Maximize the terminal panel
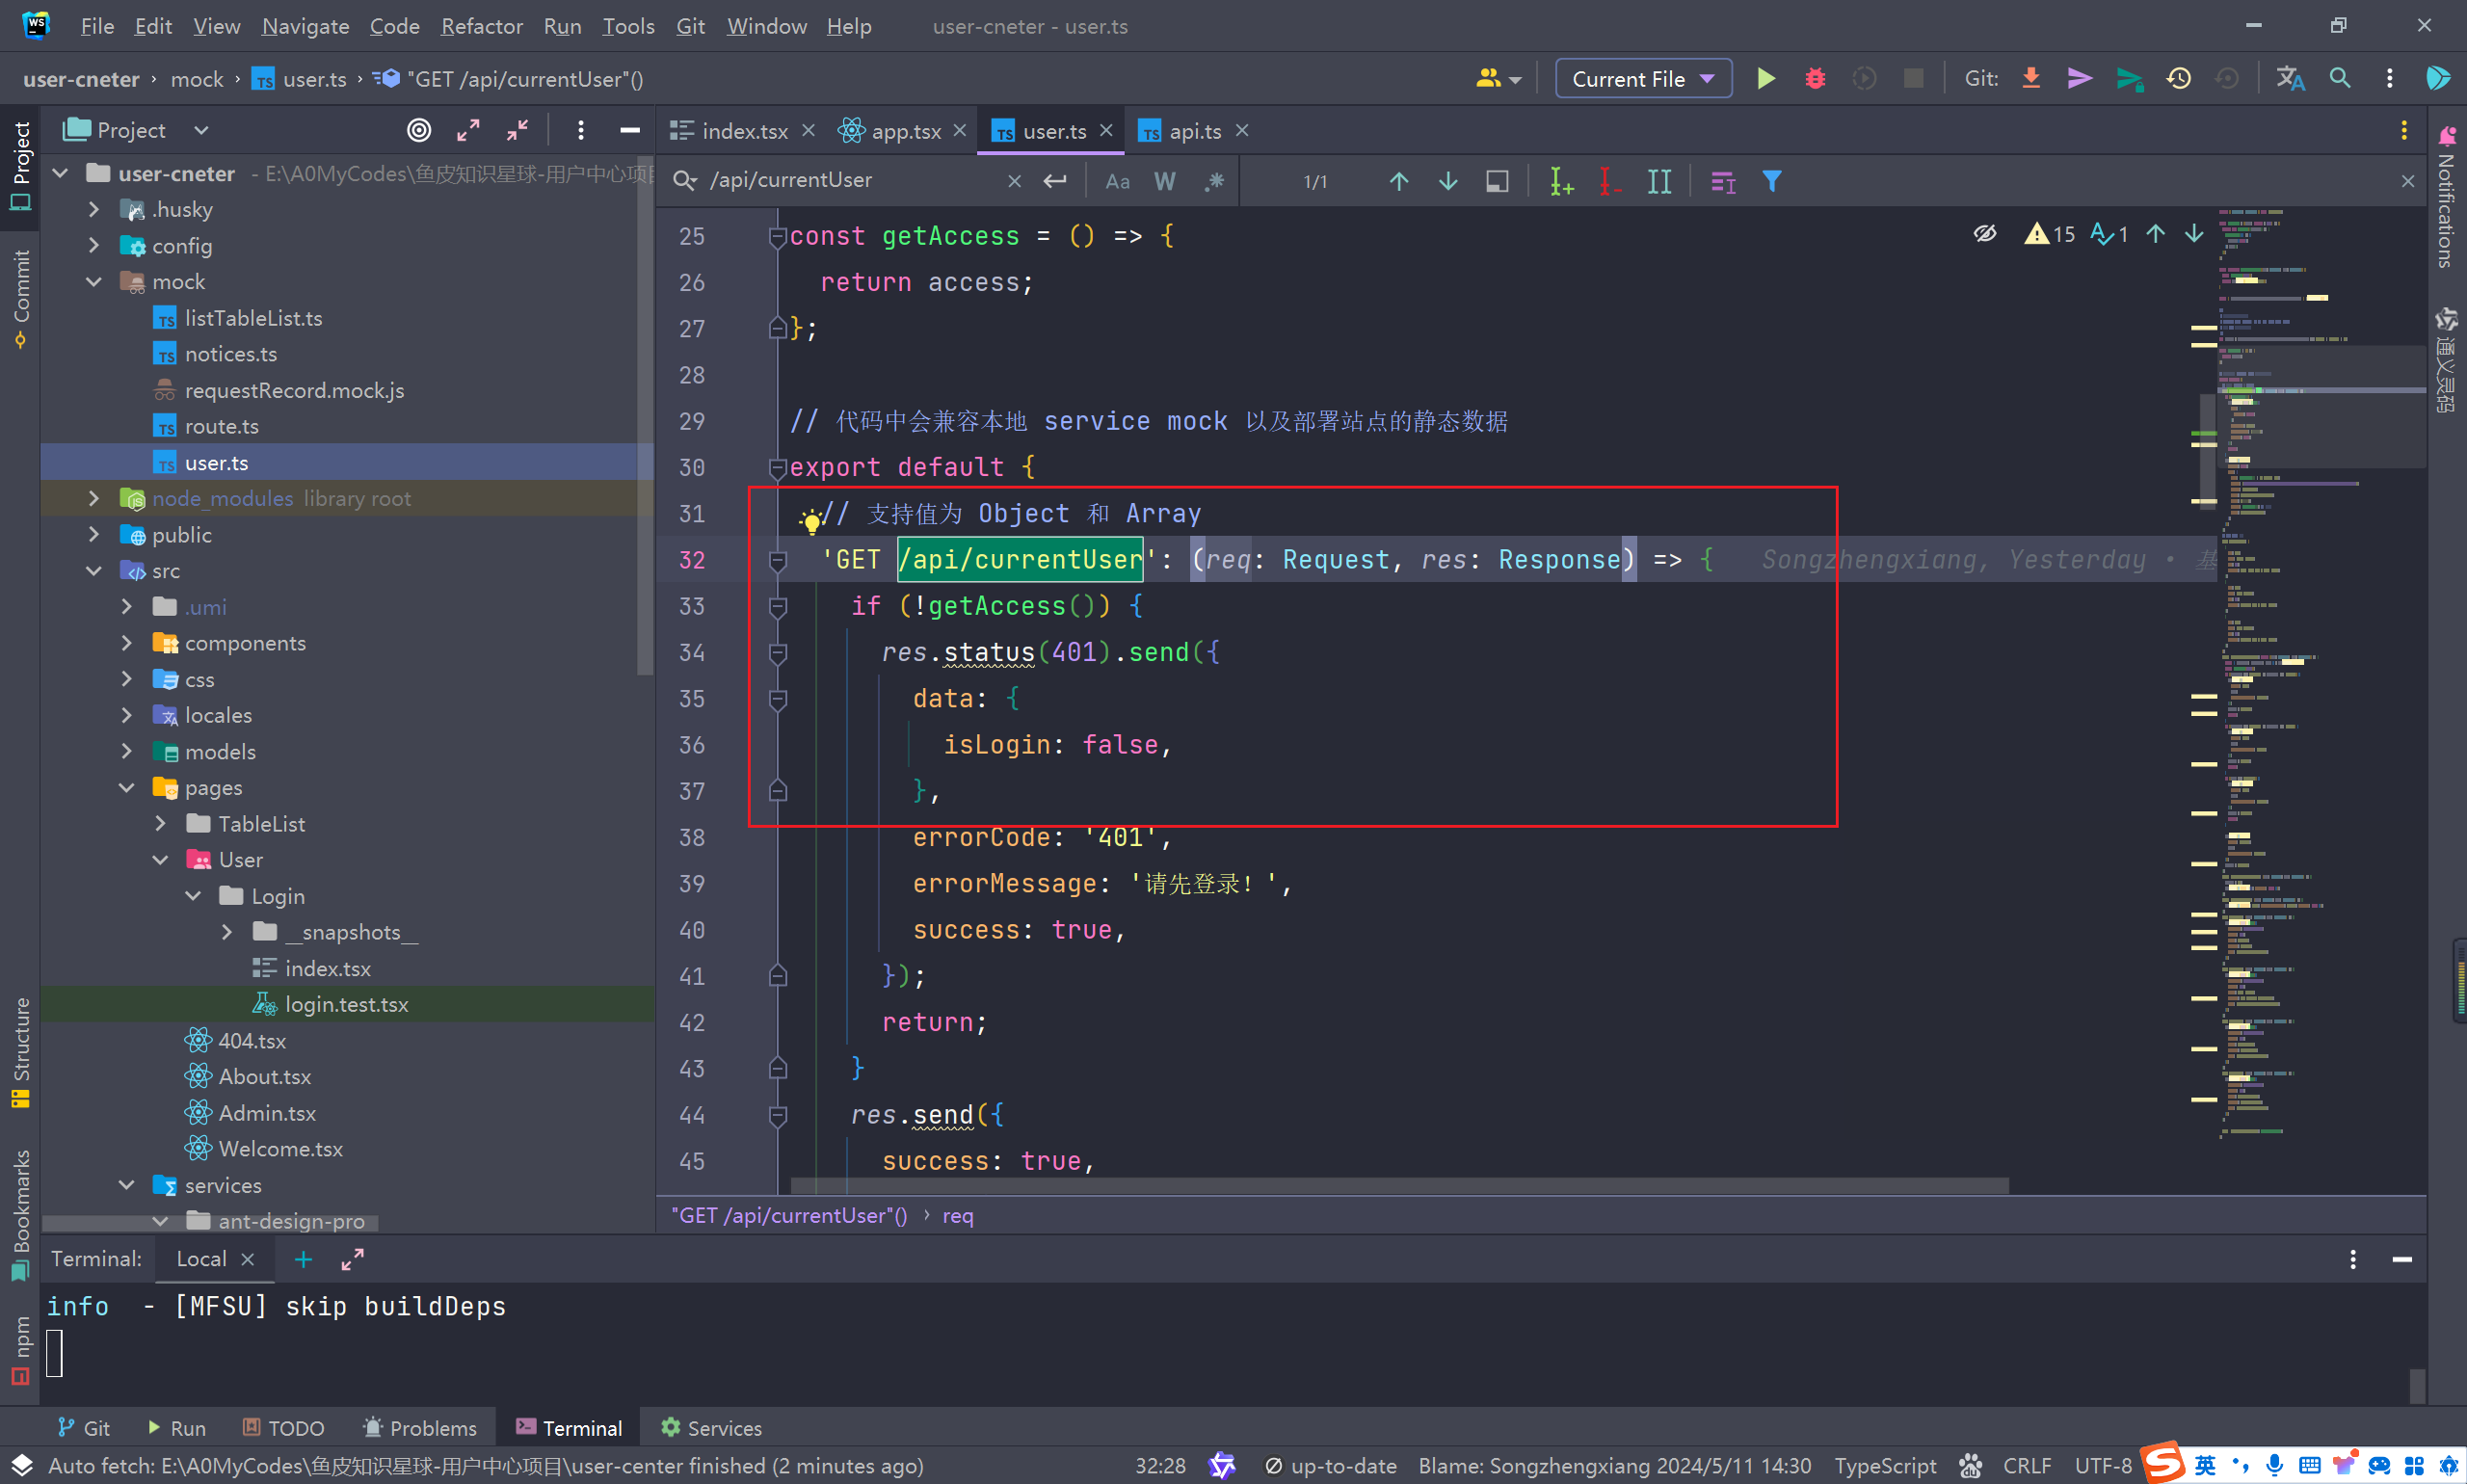Image resolution: width=2467 pixels, height=1484 pixels. pos(352,1259)
